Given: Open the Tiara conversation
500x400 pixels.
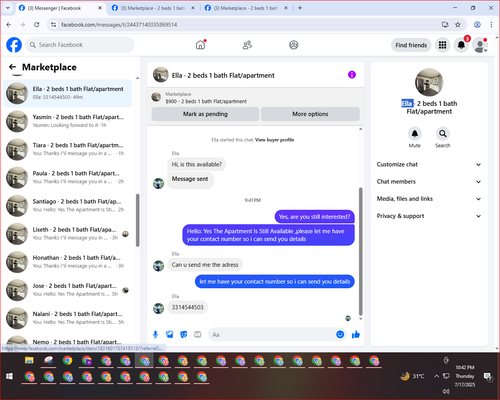Looking at the screenshot, I should pyautogui.click(x=68, y=149).
